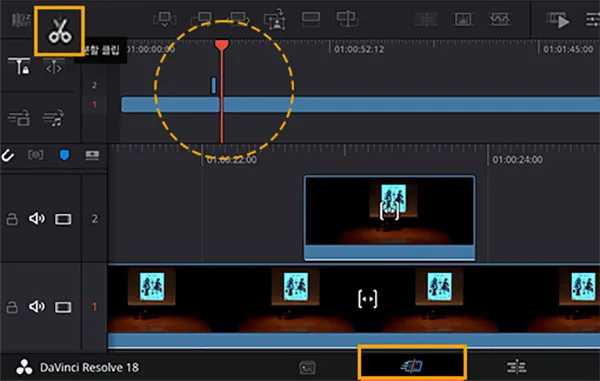The width and height of the screenshot is (600, 381).
Task: Open the Cut page tab
Action: 412,366
